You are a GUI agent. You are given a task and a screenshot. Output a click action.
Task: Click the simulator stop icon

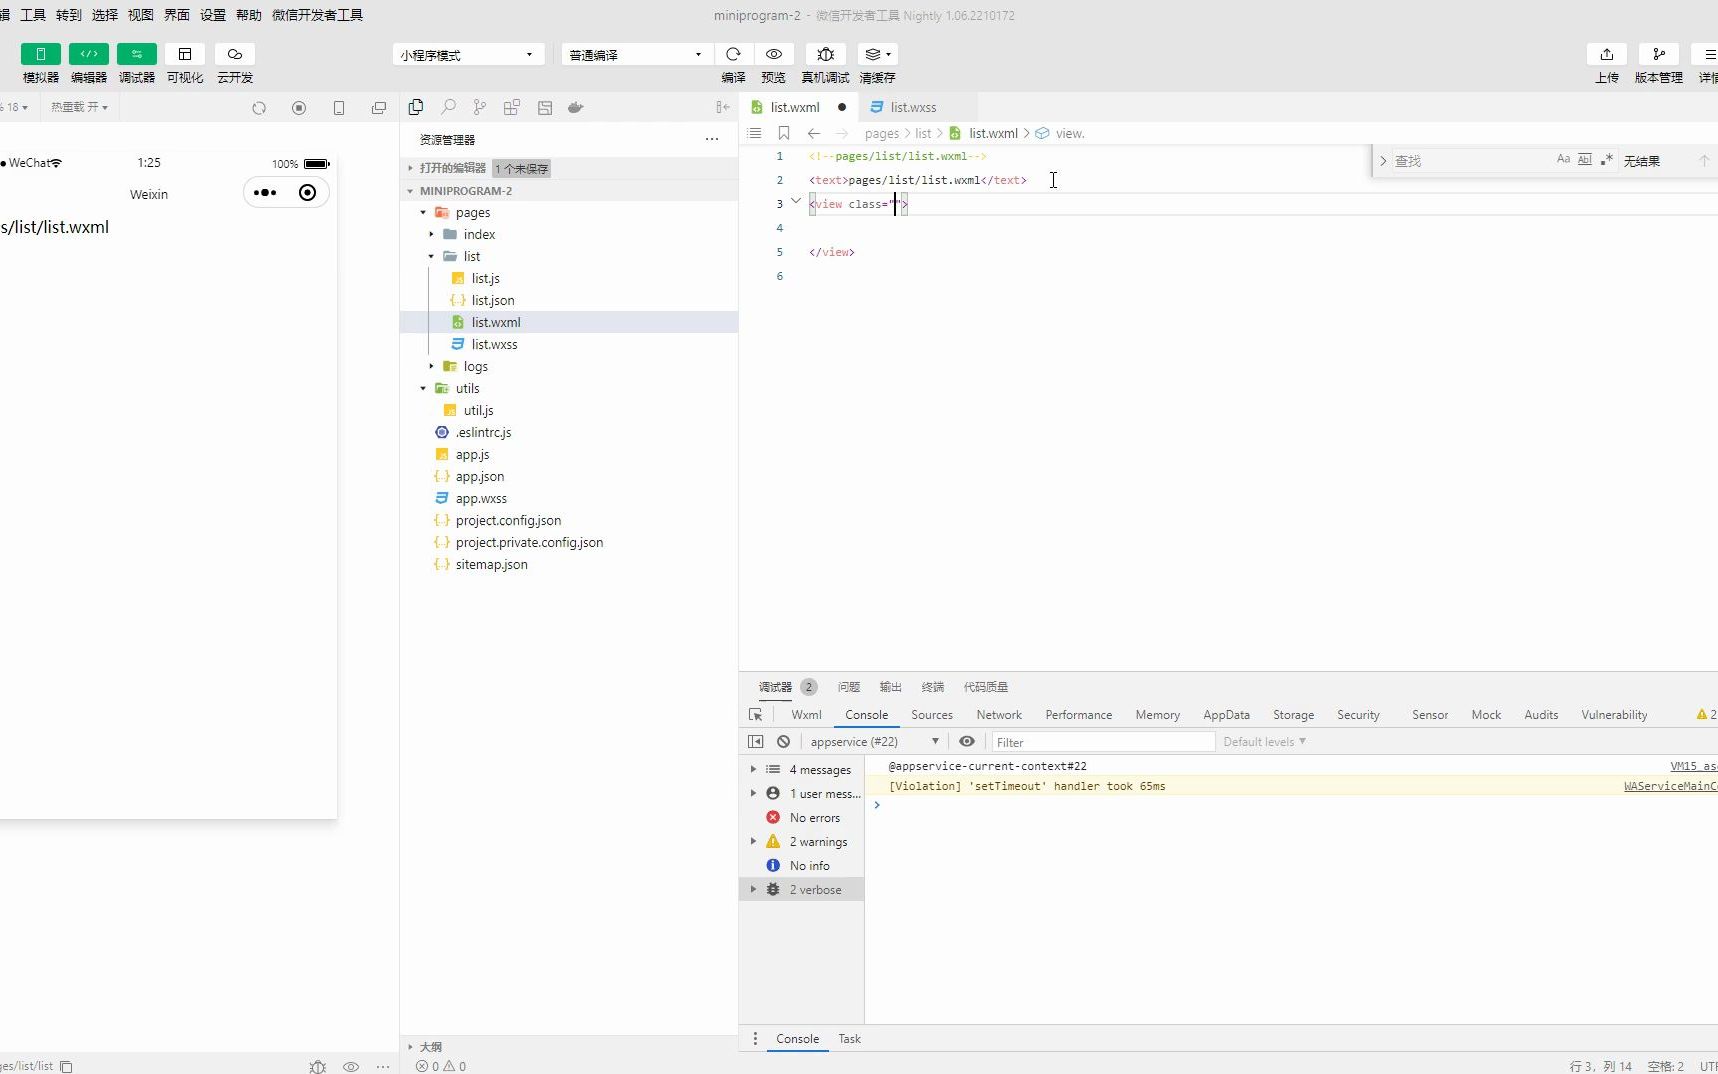299,108
